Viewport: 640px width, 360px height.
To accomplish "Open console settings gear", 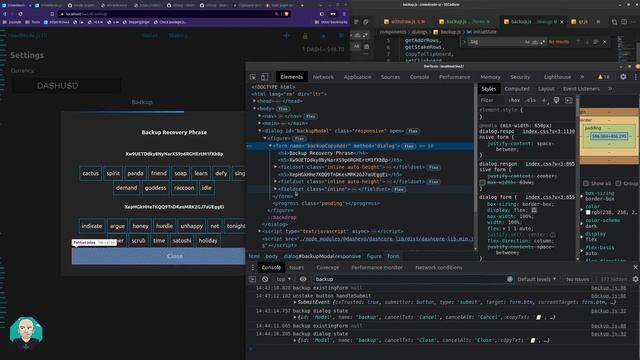I will 635,279.
